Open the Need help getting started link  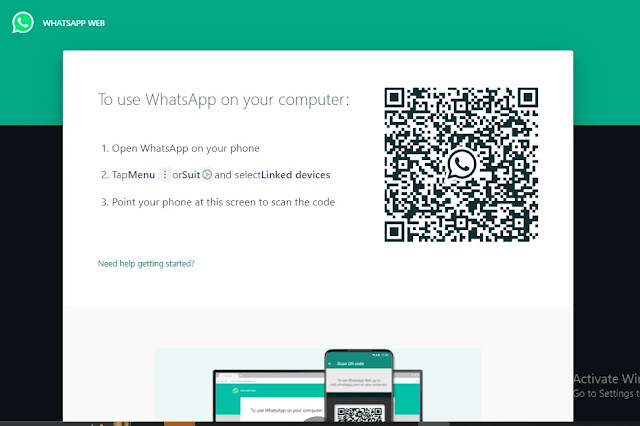point(146,264)
